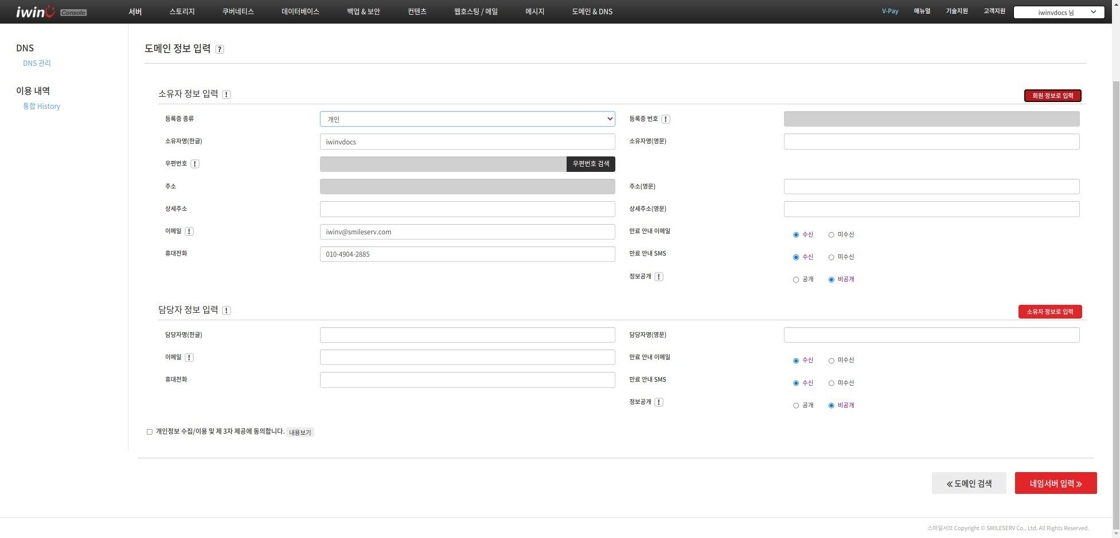
Task: Choose 비공개 for contact person 정보공개
Action: click(831, 406)
